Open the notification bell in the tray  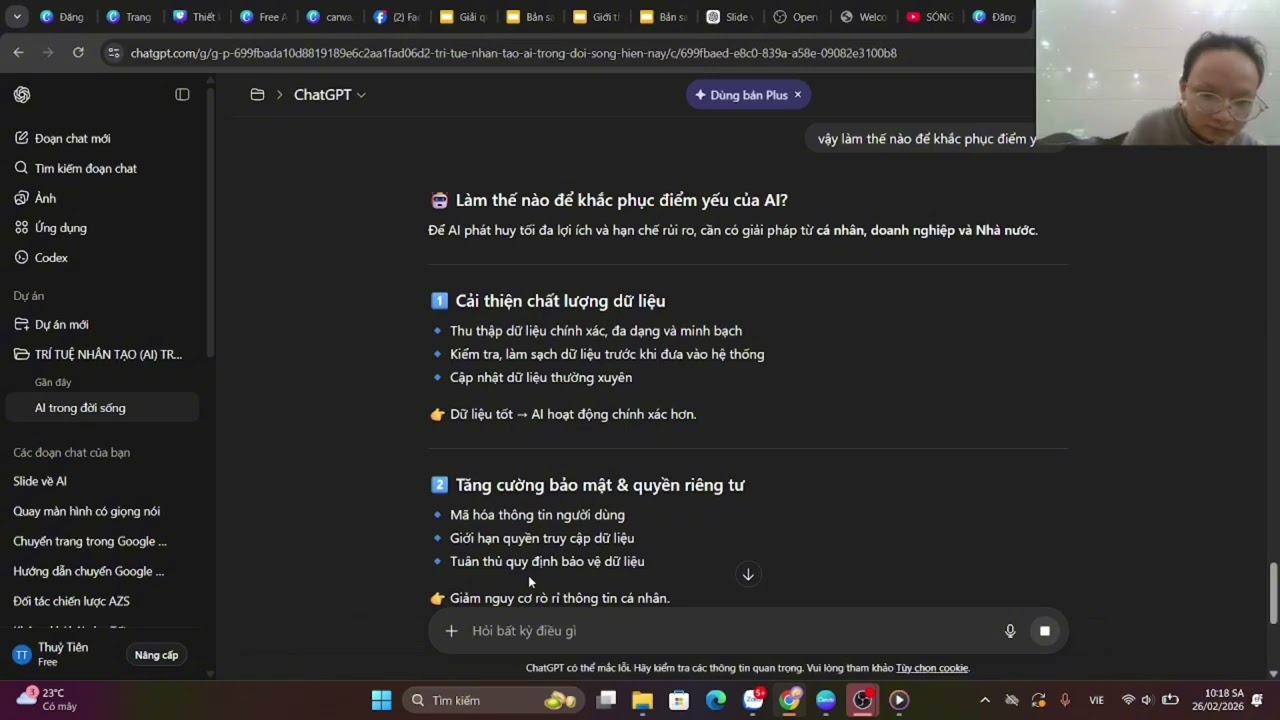pyautogui.click(x=1258, y=700)
